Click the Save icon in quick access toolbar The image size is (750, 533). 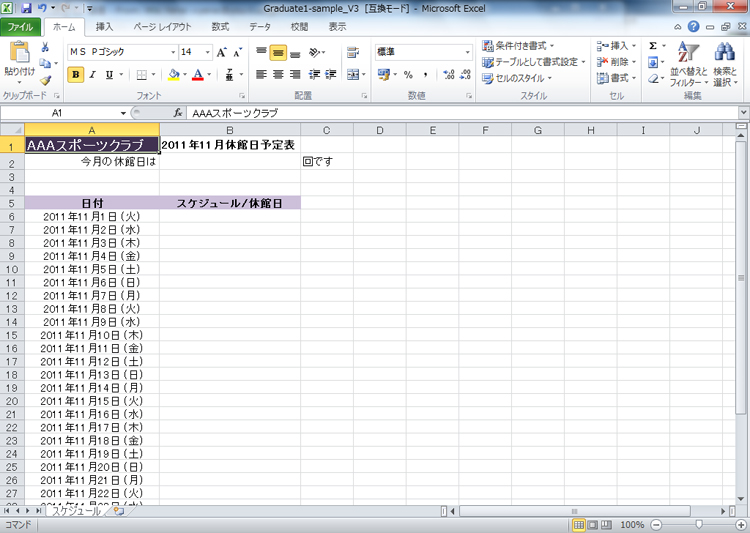coord(26,8)
